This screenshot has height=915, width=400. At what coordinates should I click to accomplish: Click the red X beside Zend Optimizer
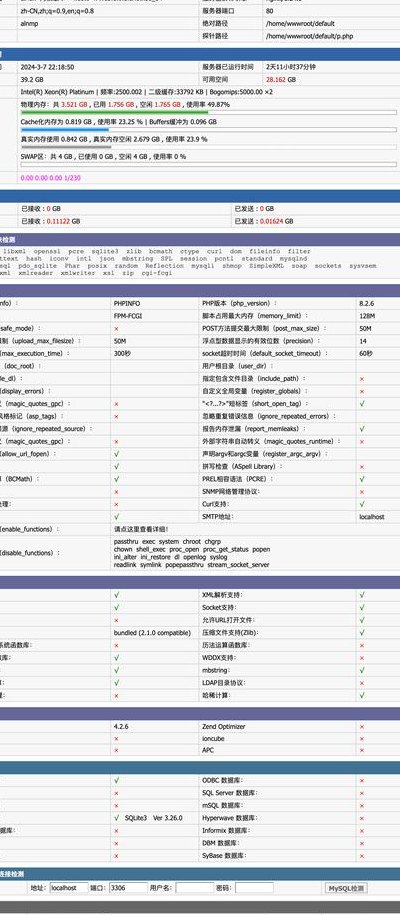[362, 727]
